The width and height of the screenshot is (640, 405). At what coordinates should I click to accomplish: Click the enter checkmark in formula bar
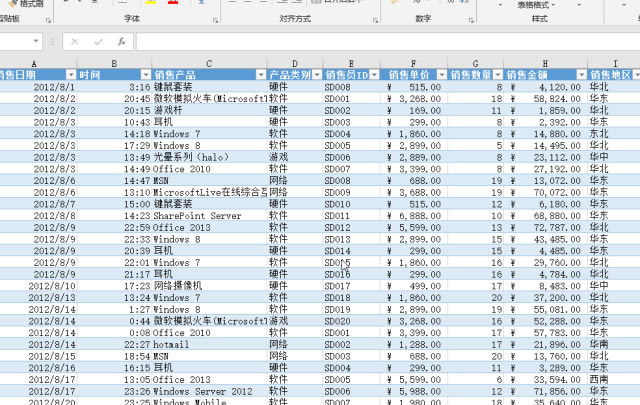[98, 42]
